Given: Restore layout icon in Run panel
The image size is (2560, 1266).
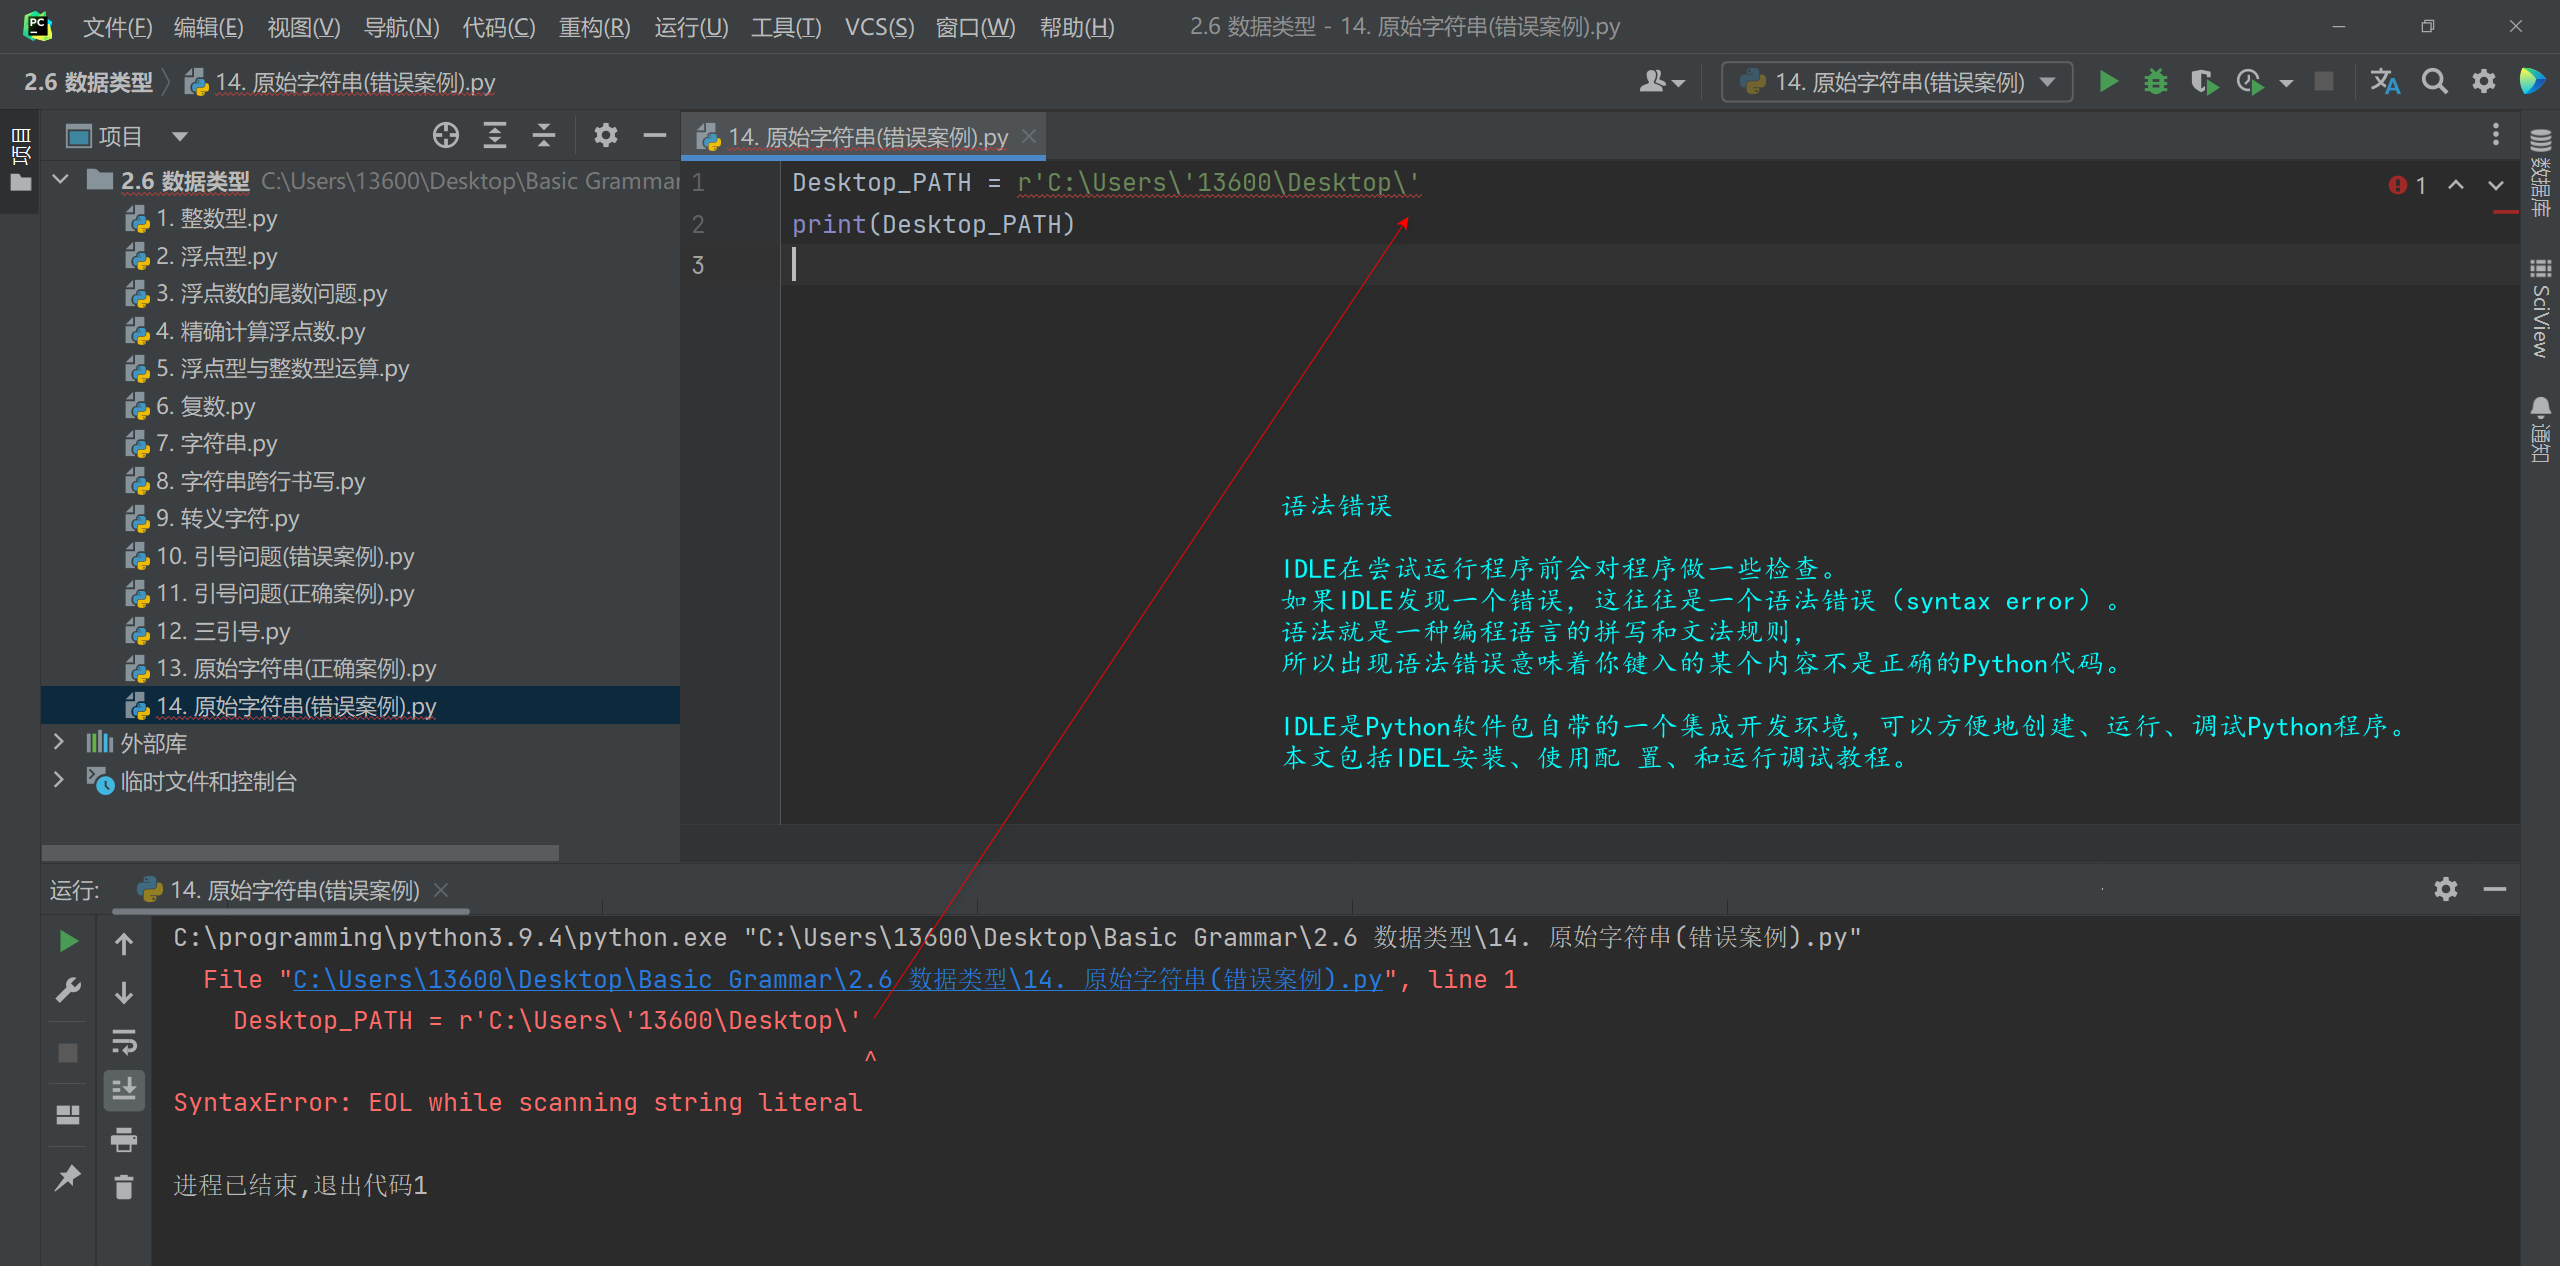Looking at the screenshot, I should pyautogui.click(x=68, y=1114).
